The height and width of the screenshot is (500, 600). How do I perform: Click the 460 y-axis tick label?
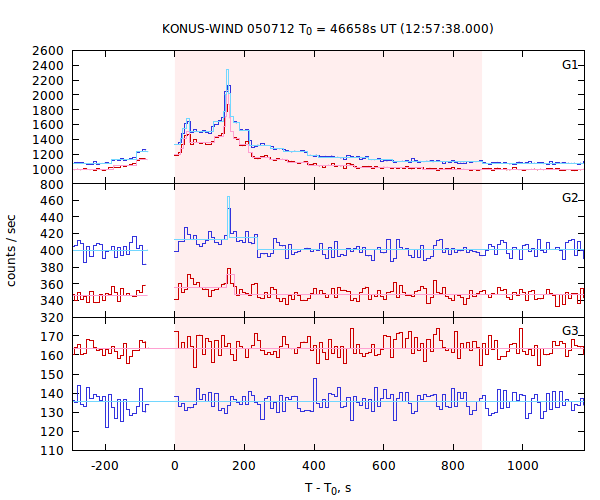(52, 200)
